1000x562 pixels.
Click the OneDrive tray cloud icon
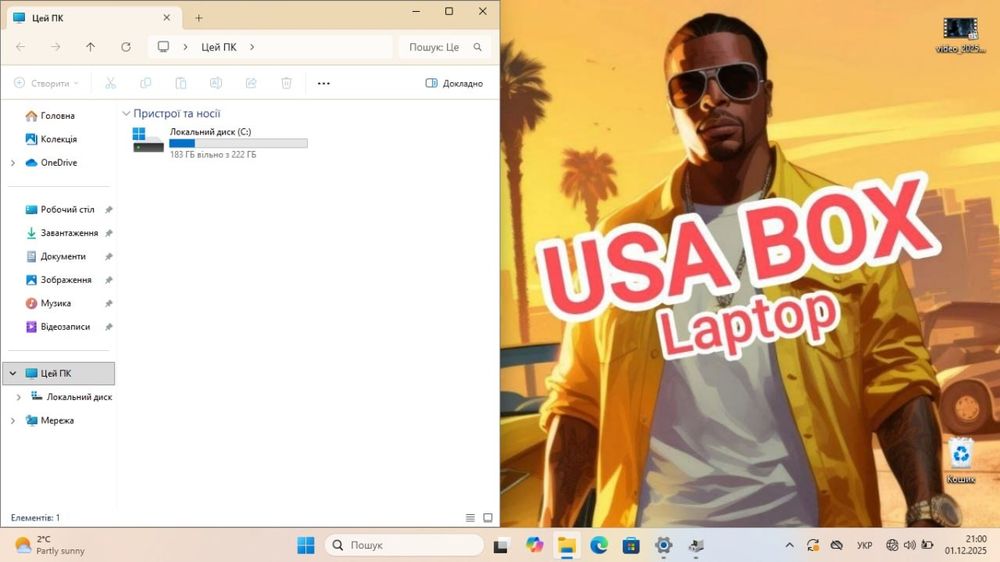(x=836, y=545)
